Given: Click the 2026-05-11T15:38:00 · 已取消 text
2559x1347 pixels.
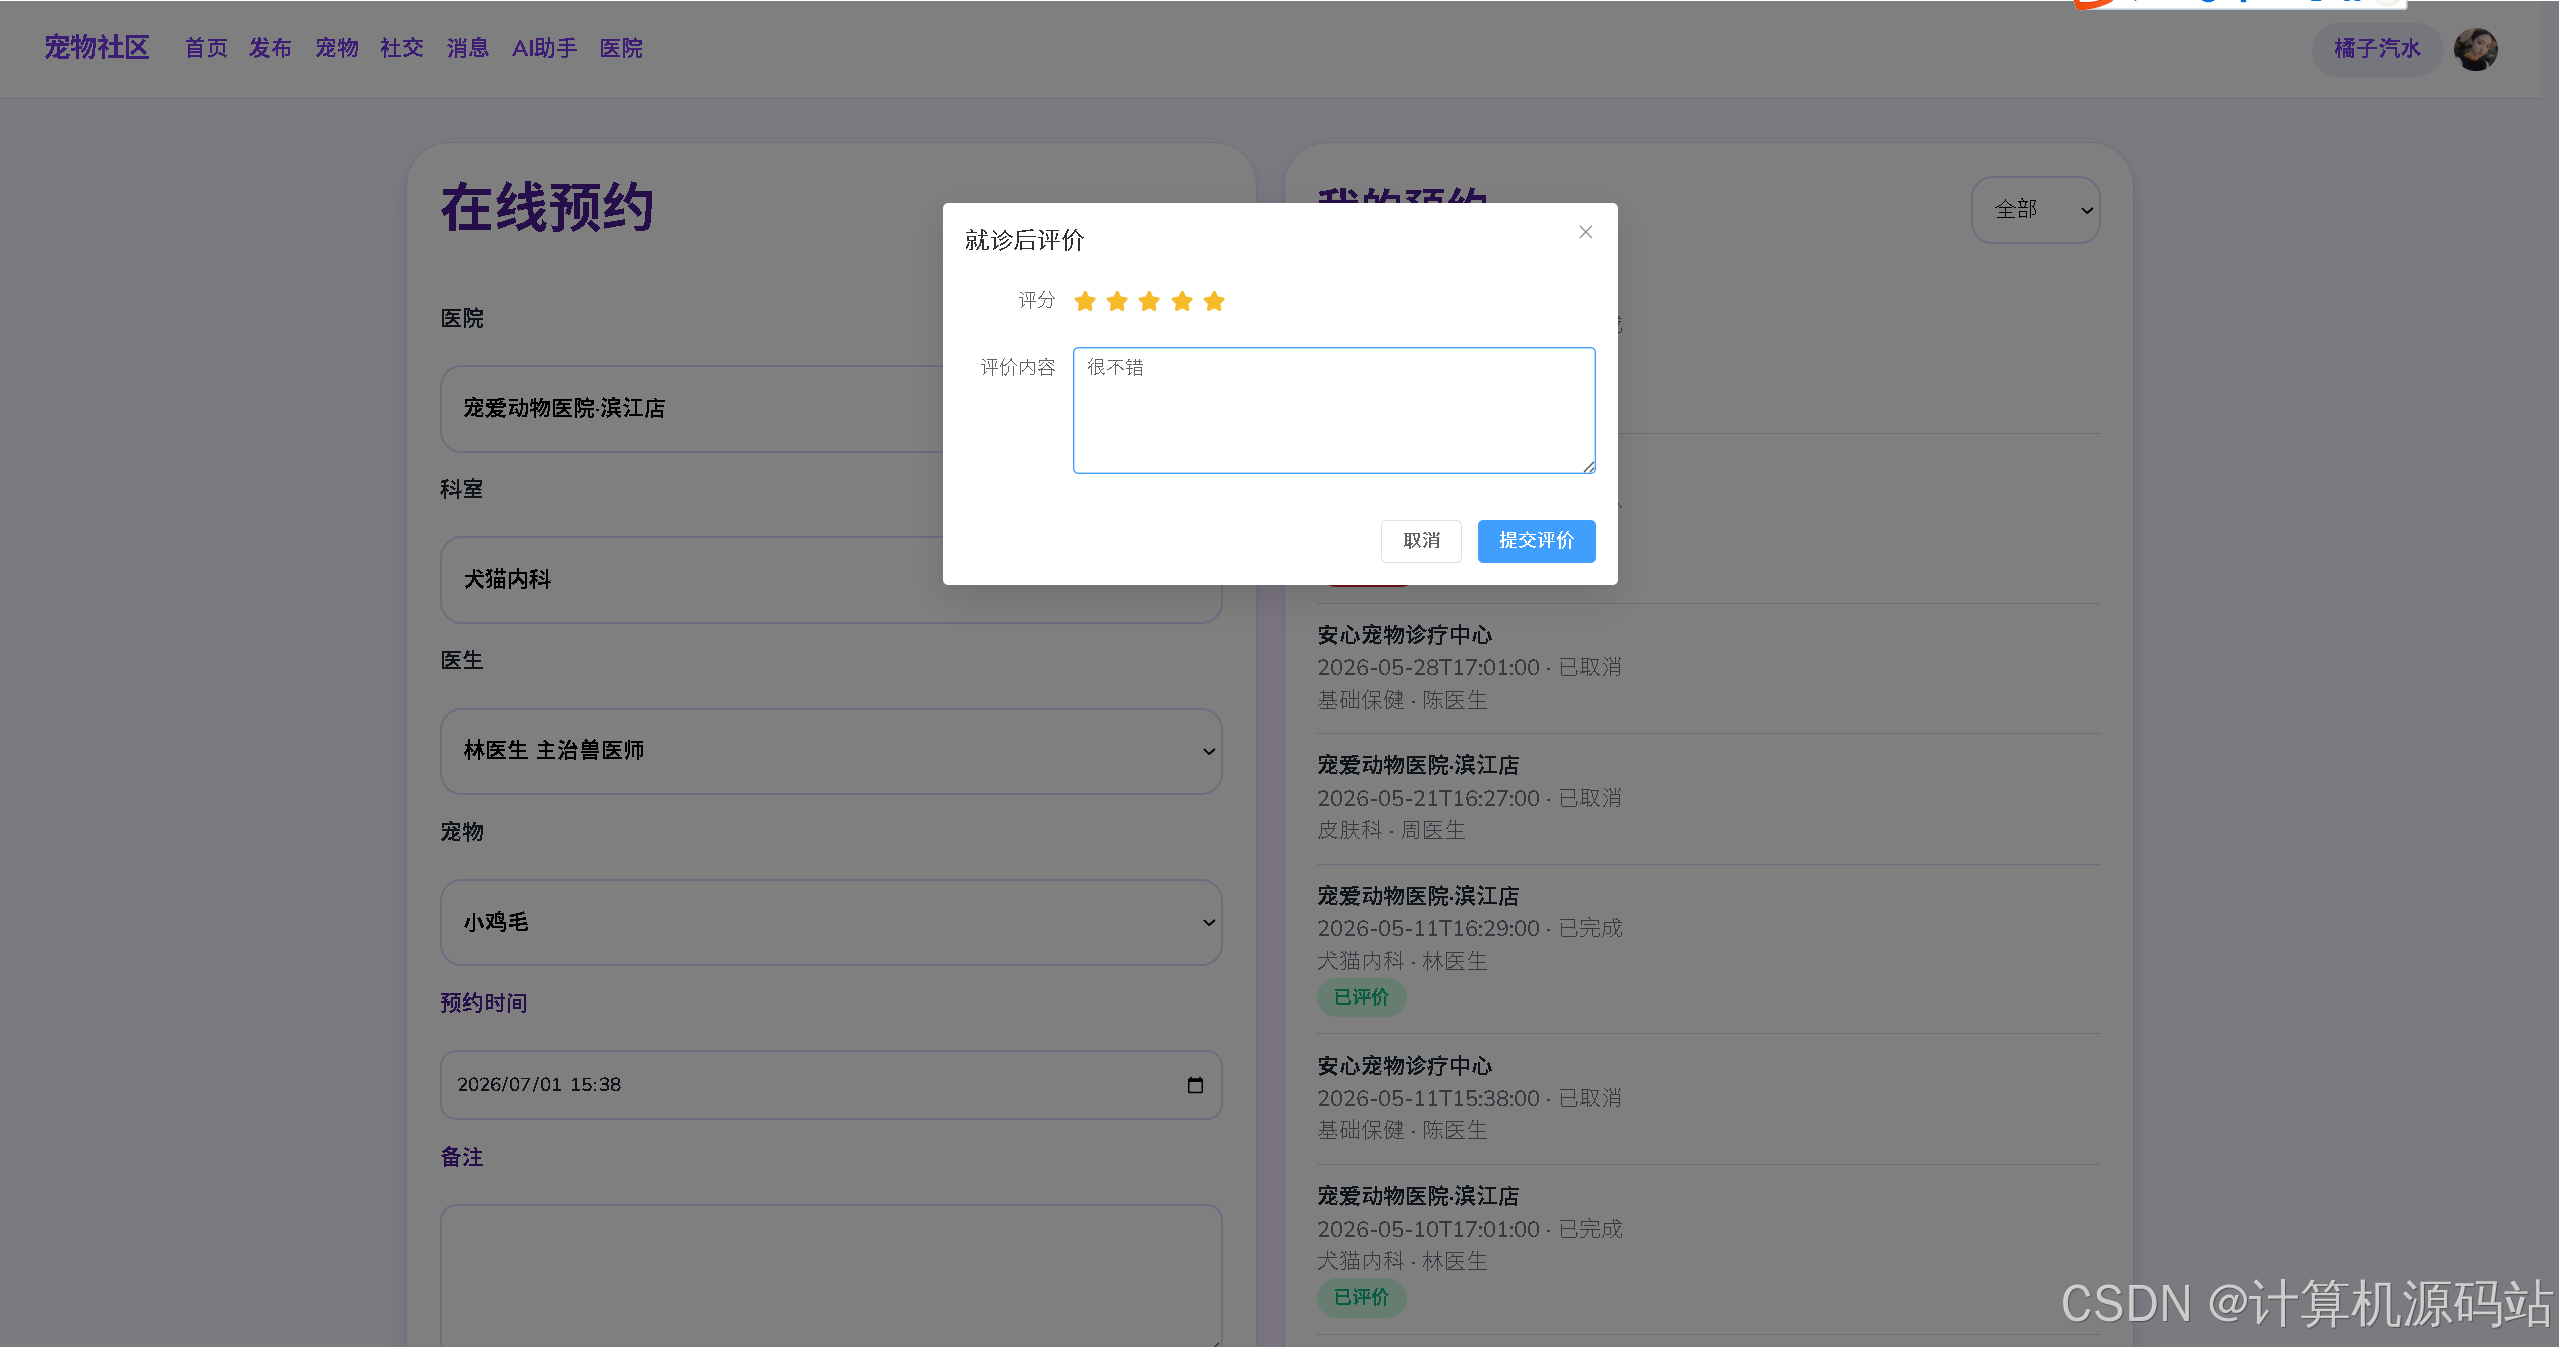Looking at the screenshot, I should (1469, 1098).
